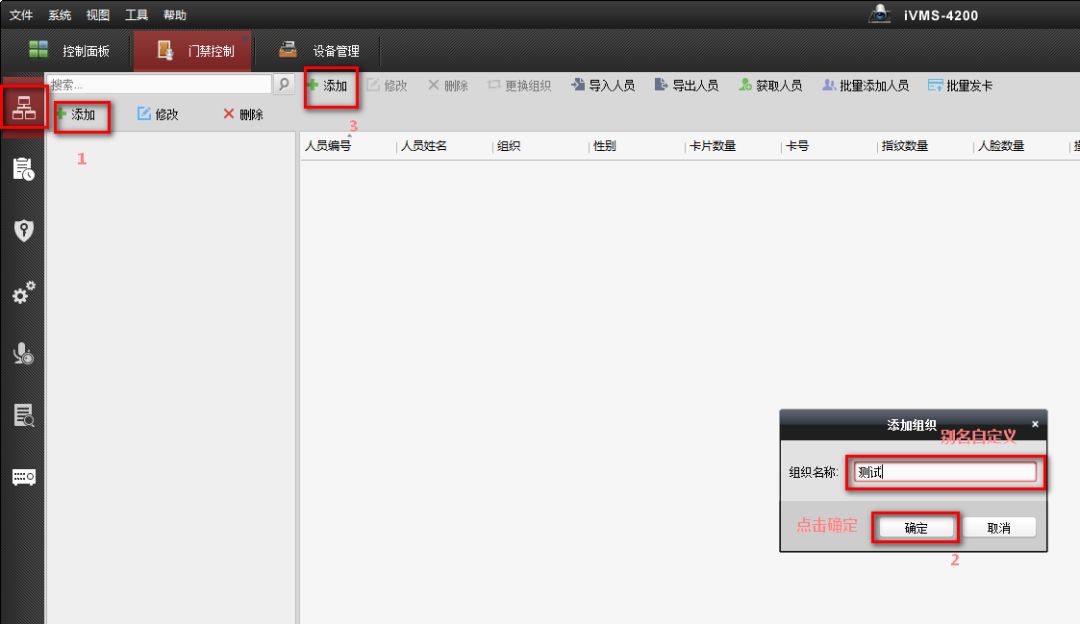Select the organization structure sidebar icon
The width and height of the screenshot is (1080, 624).
(23, 107)
